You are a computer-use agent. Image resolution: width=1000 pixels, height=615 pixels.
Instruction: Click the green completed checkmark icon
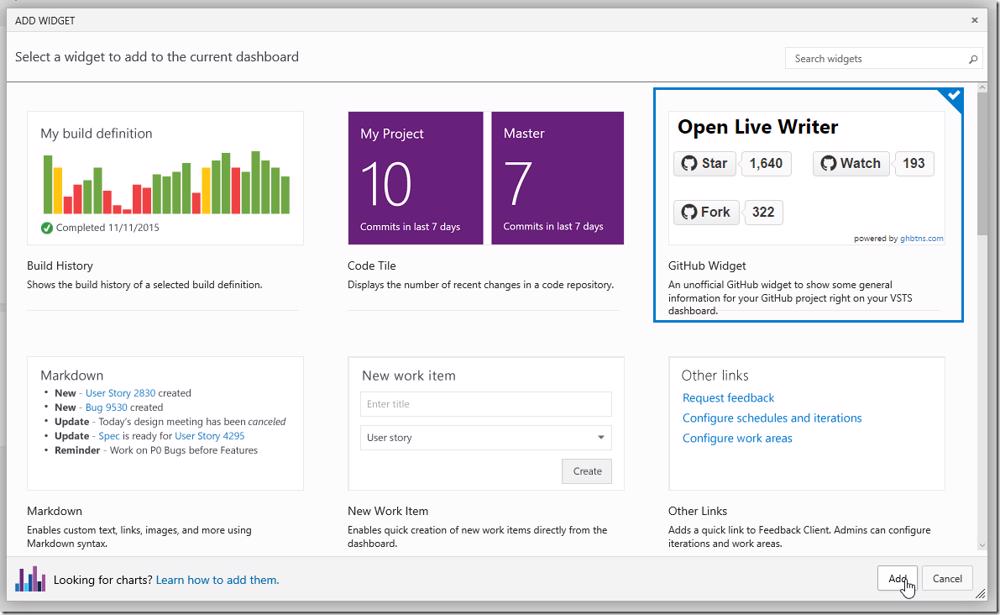47,228
